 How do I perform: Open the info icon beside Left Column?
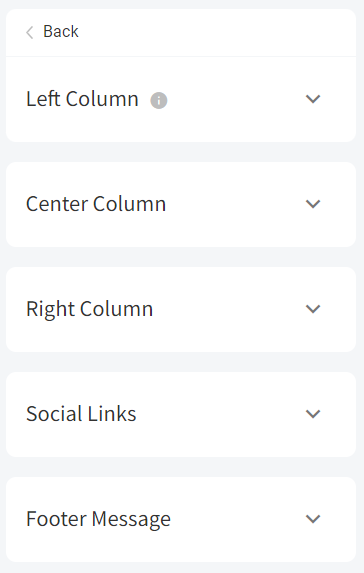coord(159,100)
